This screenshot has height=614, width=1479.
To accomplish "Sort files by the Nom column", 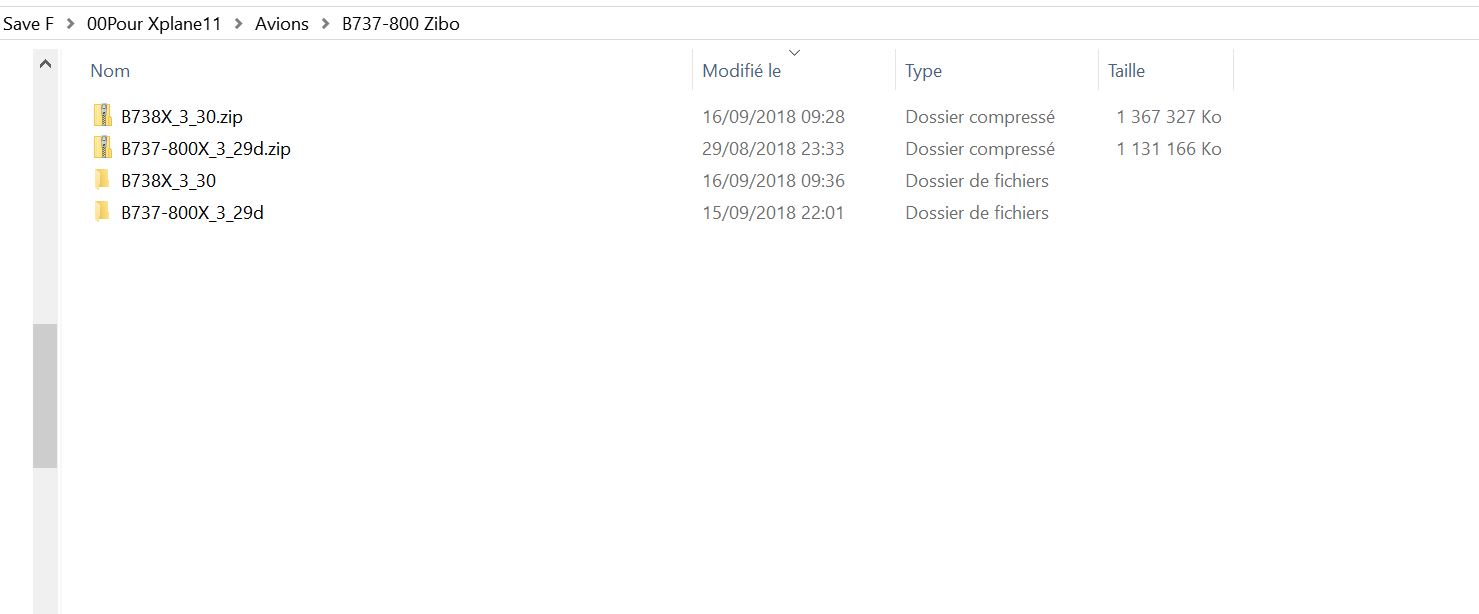I will click(110, 71).
